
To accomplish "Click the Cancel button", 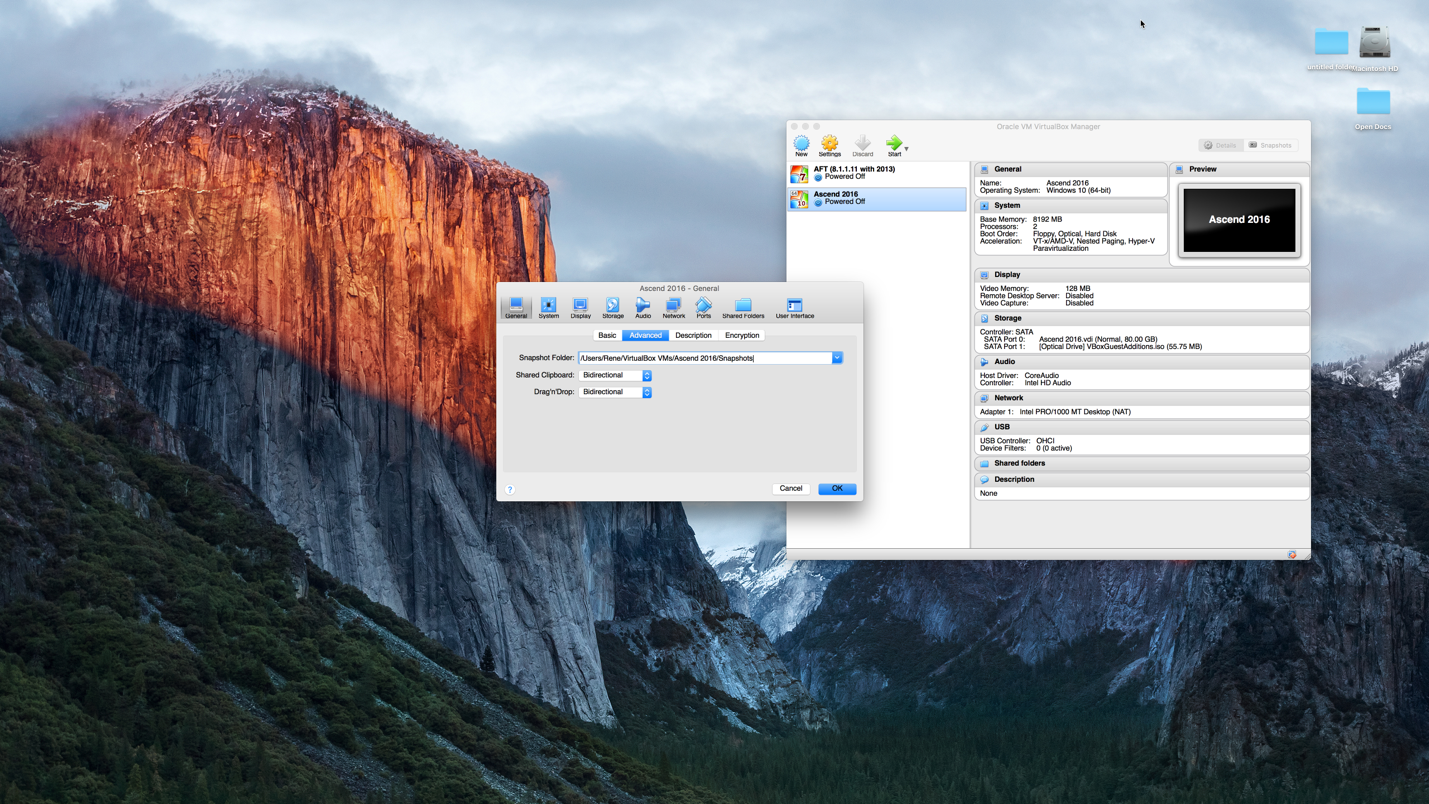I will [791, 489].
